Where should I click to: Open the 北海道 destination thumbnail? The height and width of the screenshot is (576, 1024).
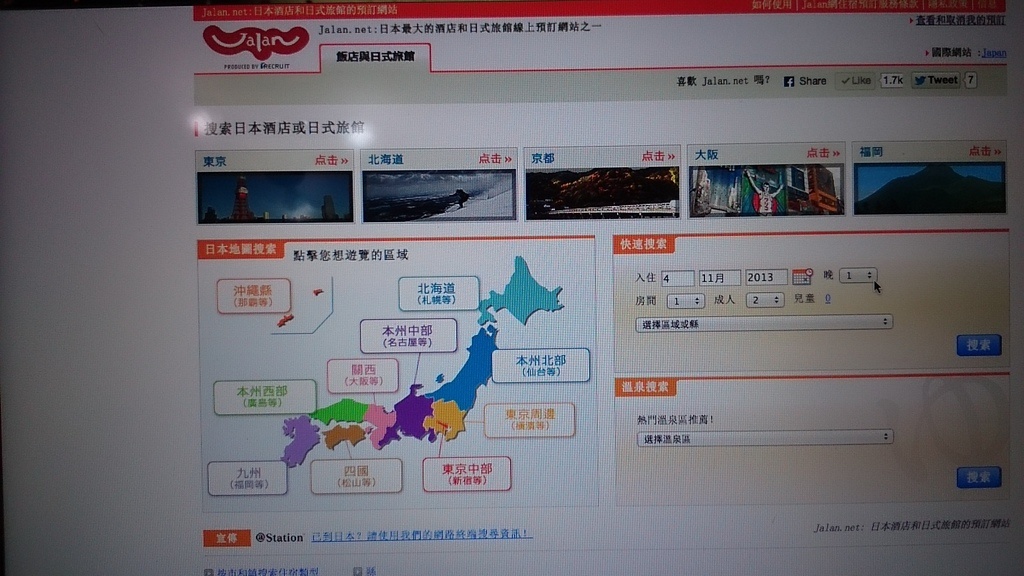coord(439,195)
